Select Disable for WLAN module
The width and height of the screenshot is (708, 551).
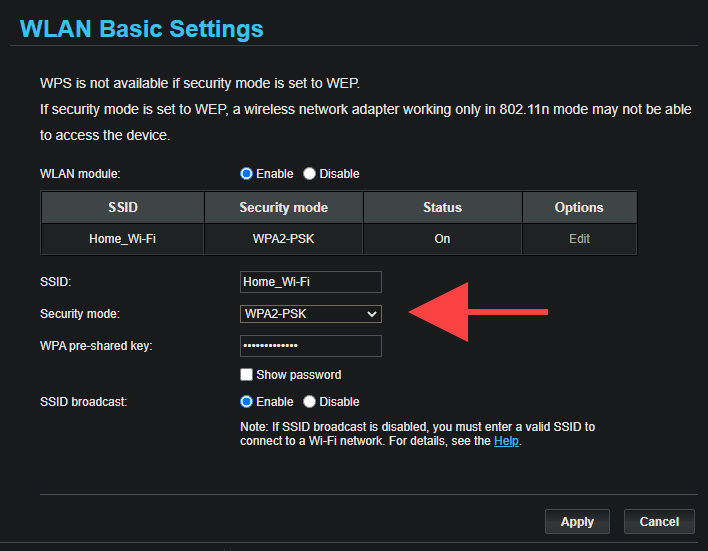pos(309,174)
